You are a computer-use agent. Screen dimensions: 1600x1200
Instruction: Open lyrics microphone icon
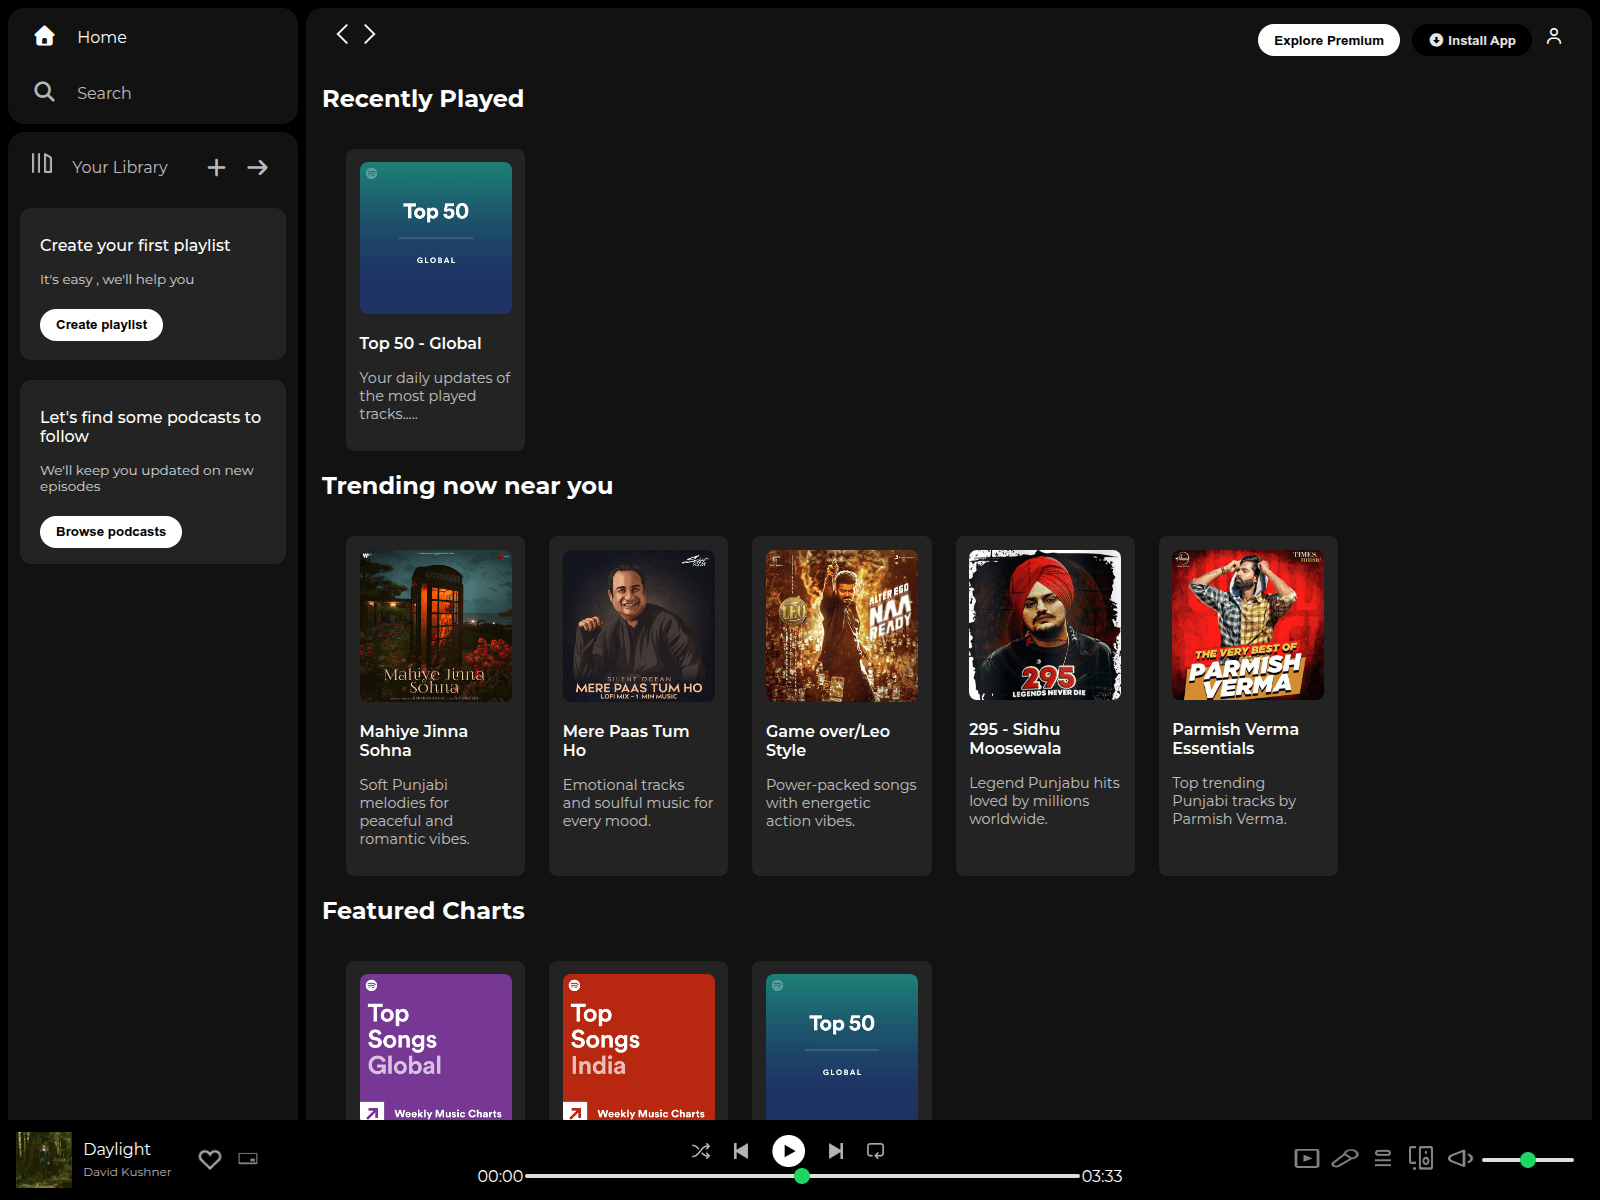[1345, 1158]
